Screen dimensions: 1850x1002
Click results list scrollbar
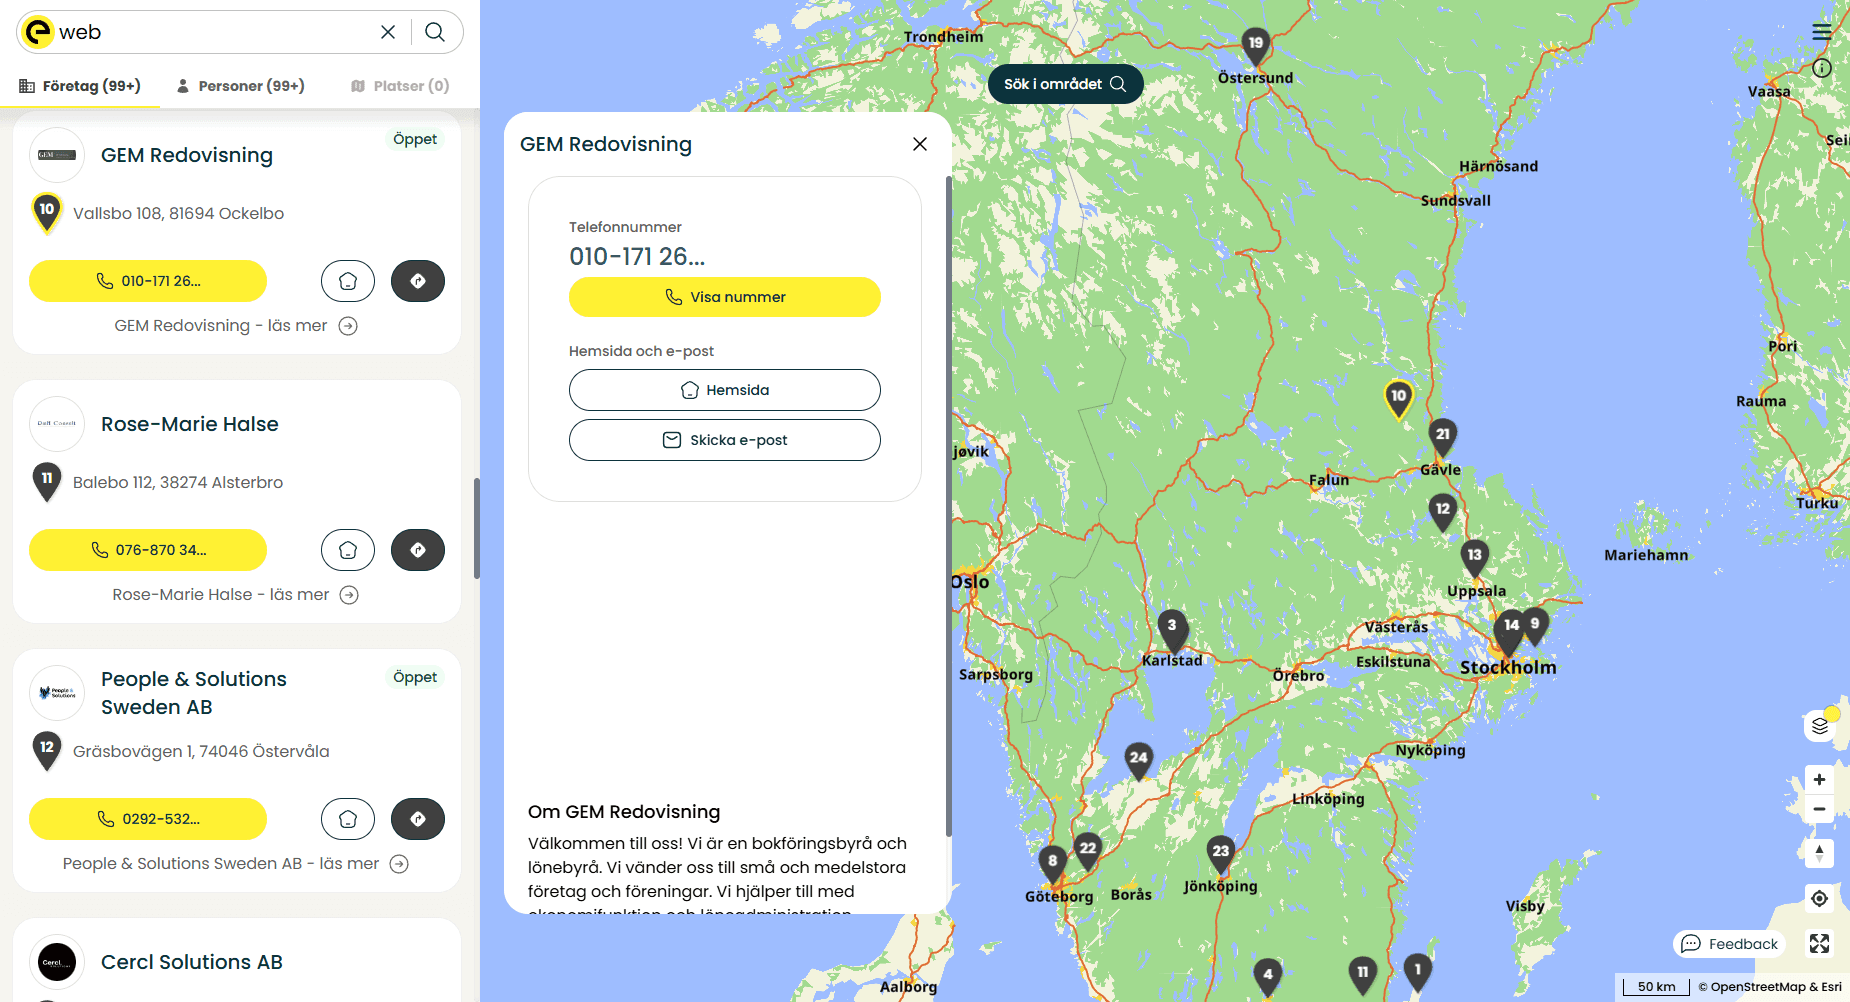[477, 528]
